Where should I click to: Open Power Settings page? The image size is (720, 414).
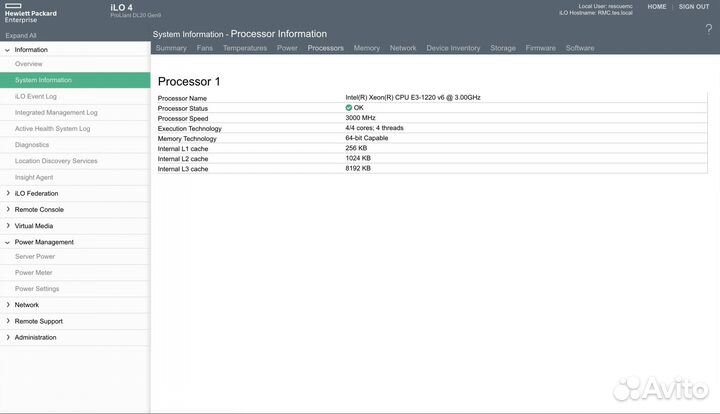pyautogui.click(x=37, y=289)
